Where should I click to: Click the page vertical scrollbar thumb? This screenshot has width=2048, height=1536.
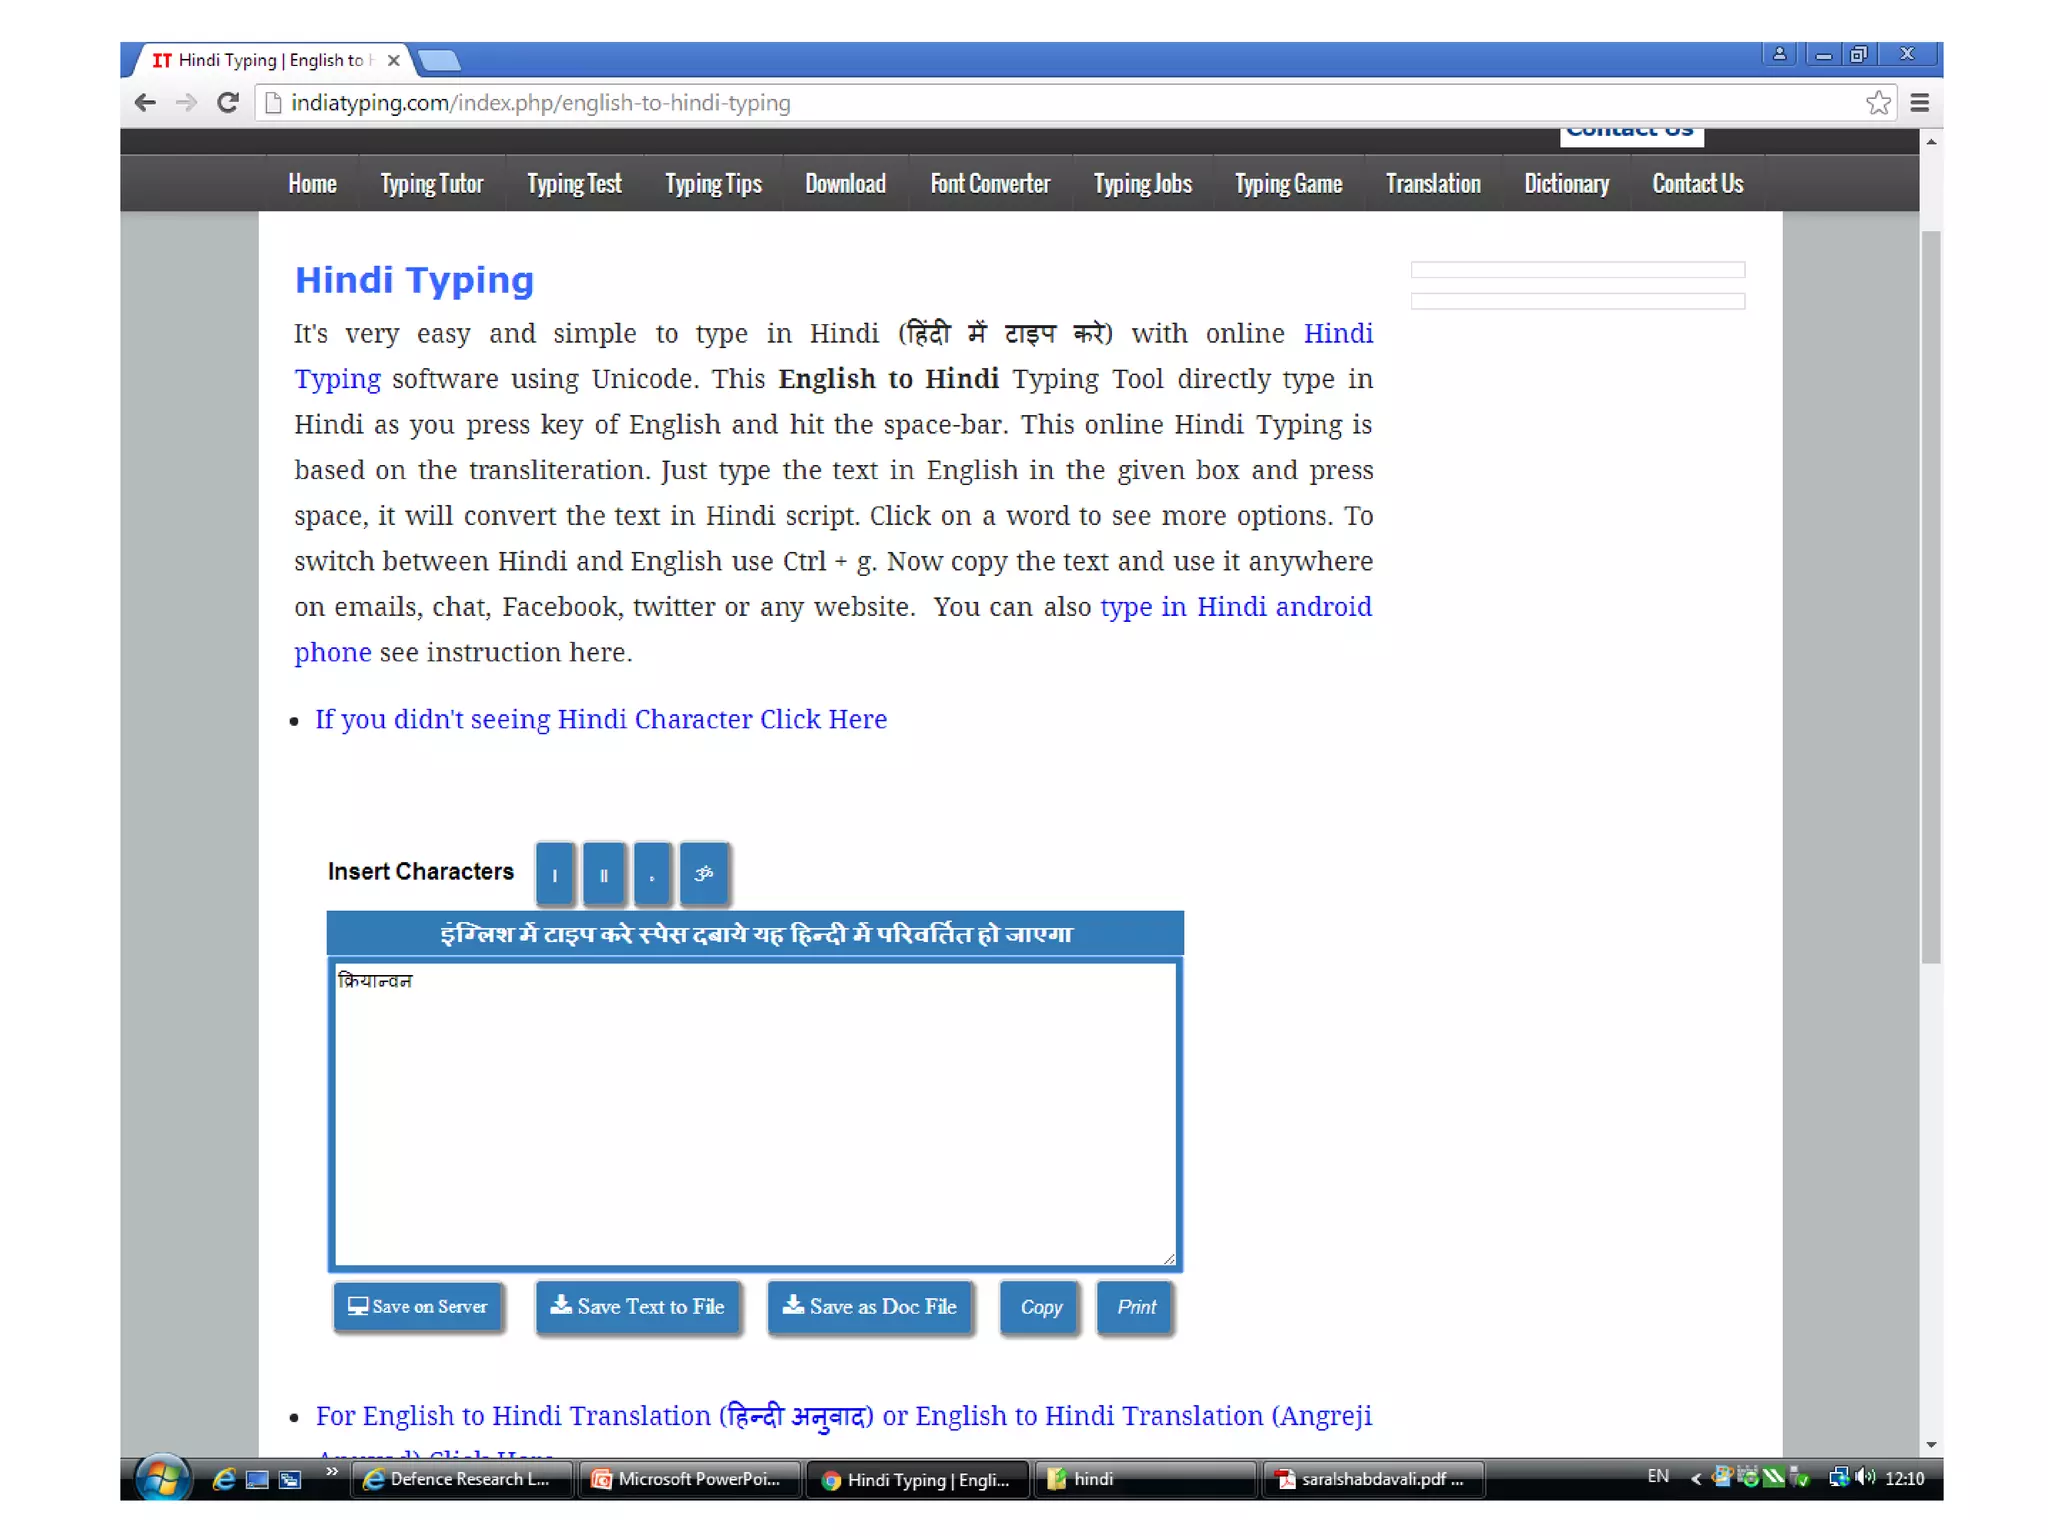pyautogui.click(x=1931, y=596)
